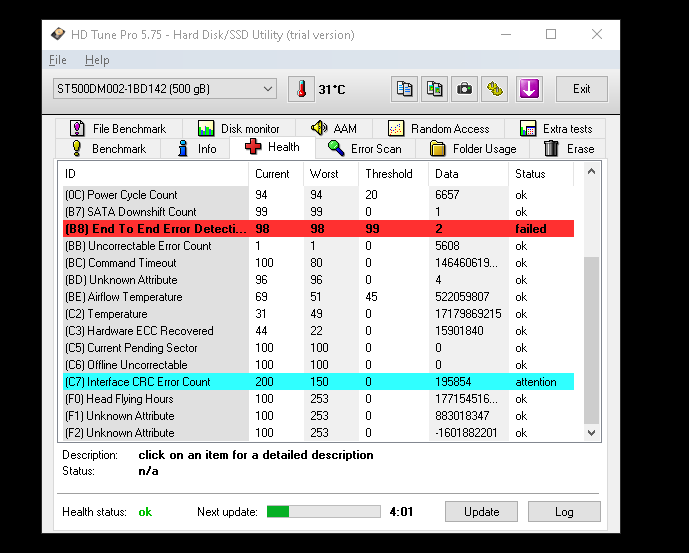Click the light bulb Benchmark icon
The image size is (689, 553).
76,149
